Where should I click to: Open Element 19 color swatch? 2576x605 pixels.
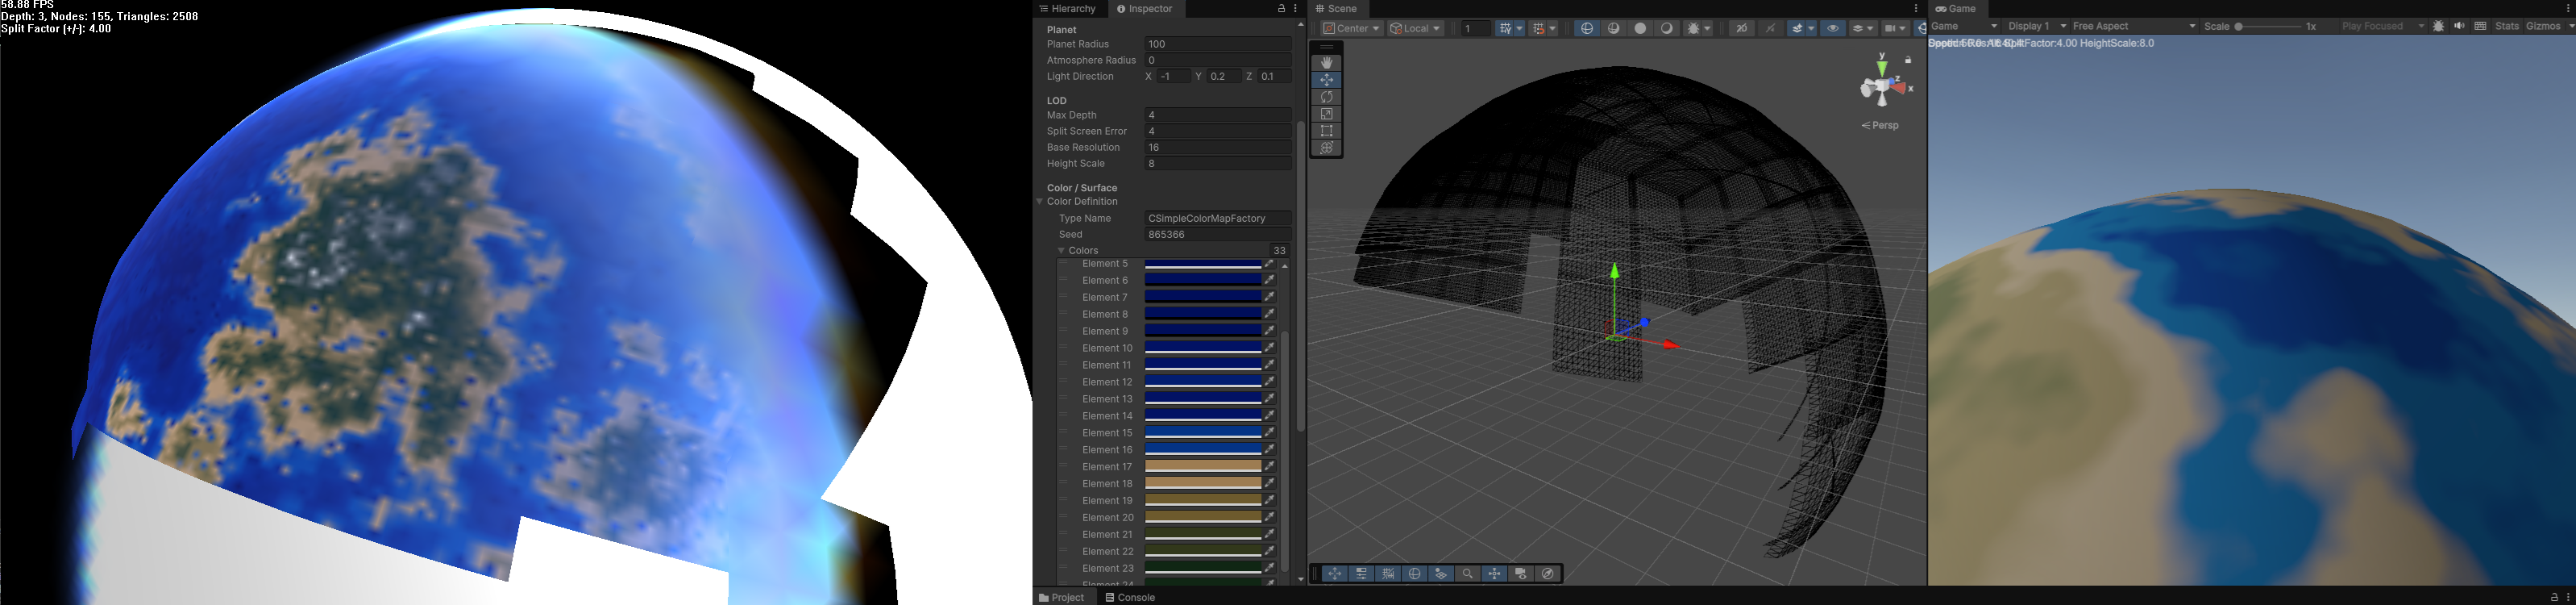pyautogui.click(x=1202, y=500)
